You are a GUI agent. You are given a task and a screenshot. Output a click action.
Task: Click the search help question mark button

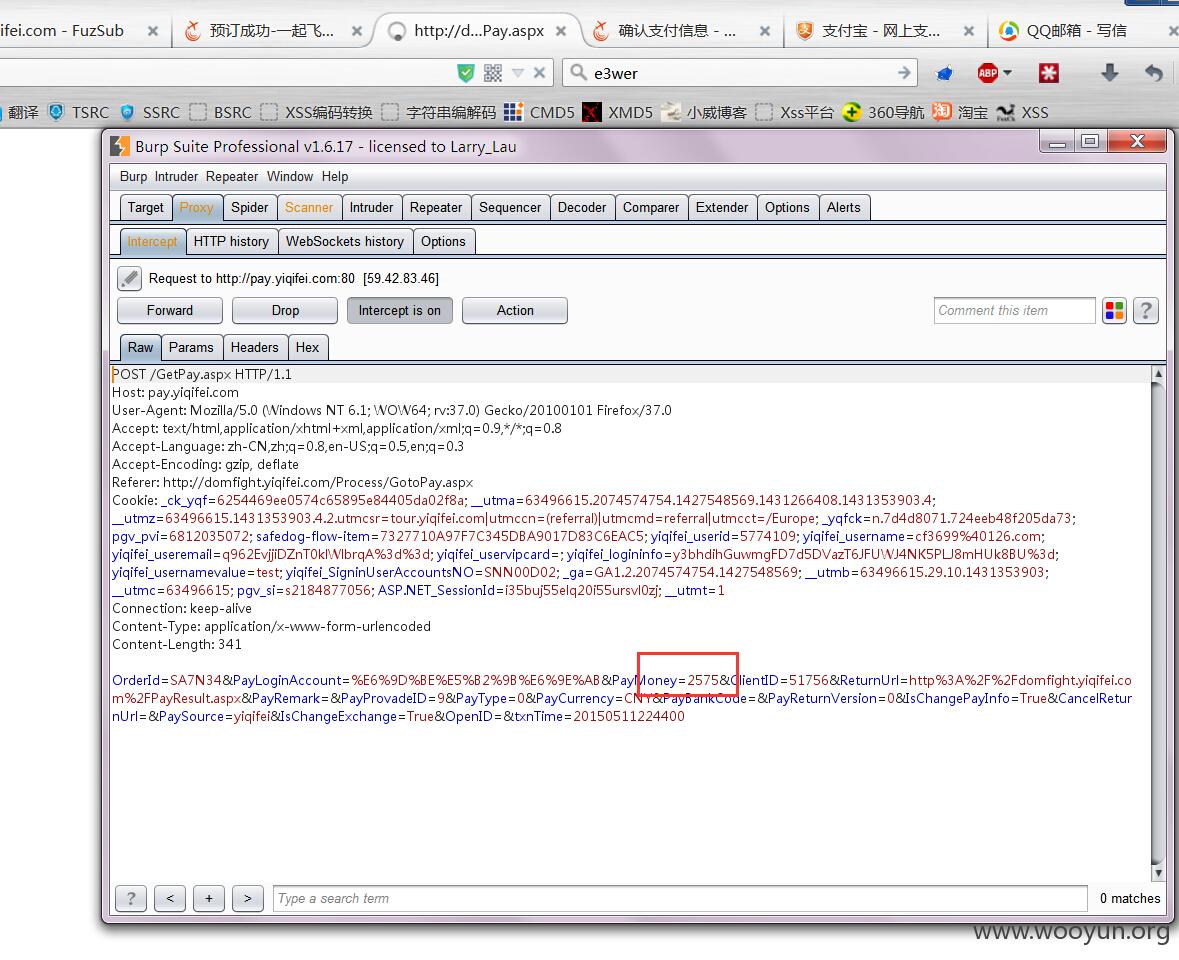pyautogui.click(x=131, y=898)
